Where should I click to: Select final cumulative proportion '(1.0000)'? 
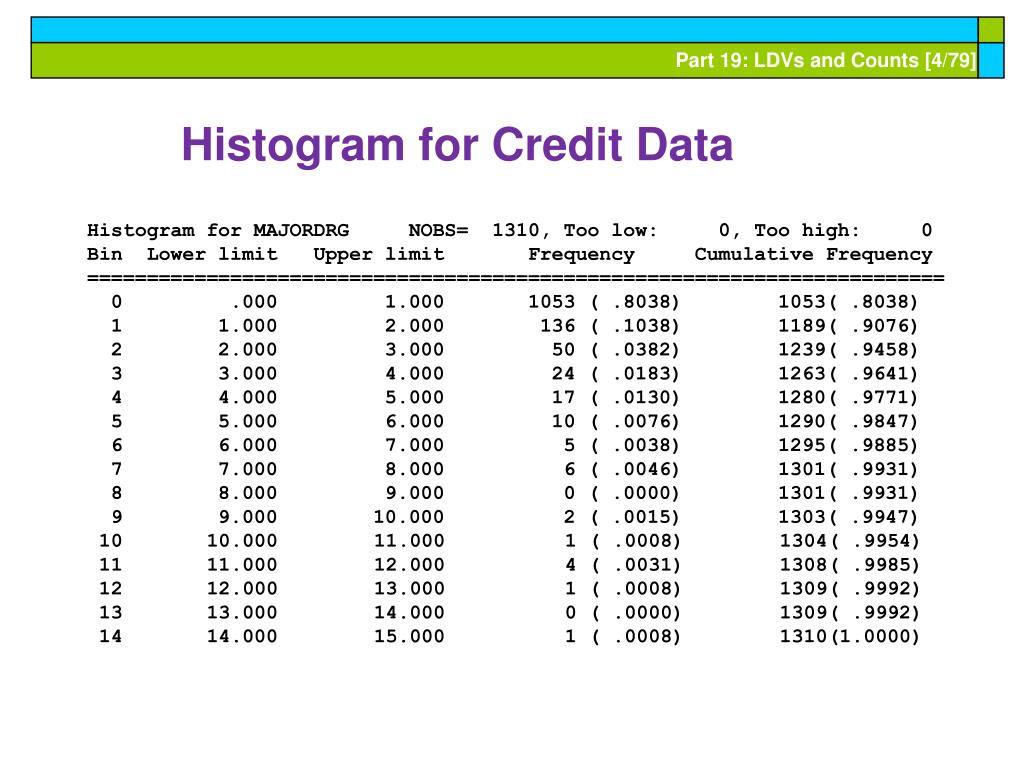point(875,636)
